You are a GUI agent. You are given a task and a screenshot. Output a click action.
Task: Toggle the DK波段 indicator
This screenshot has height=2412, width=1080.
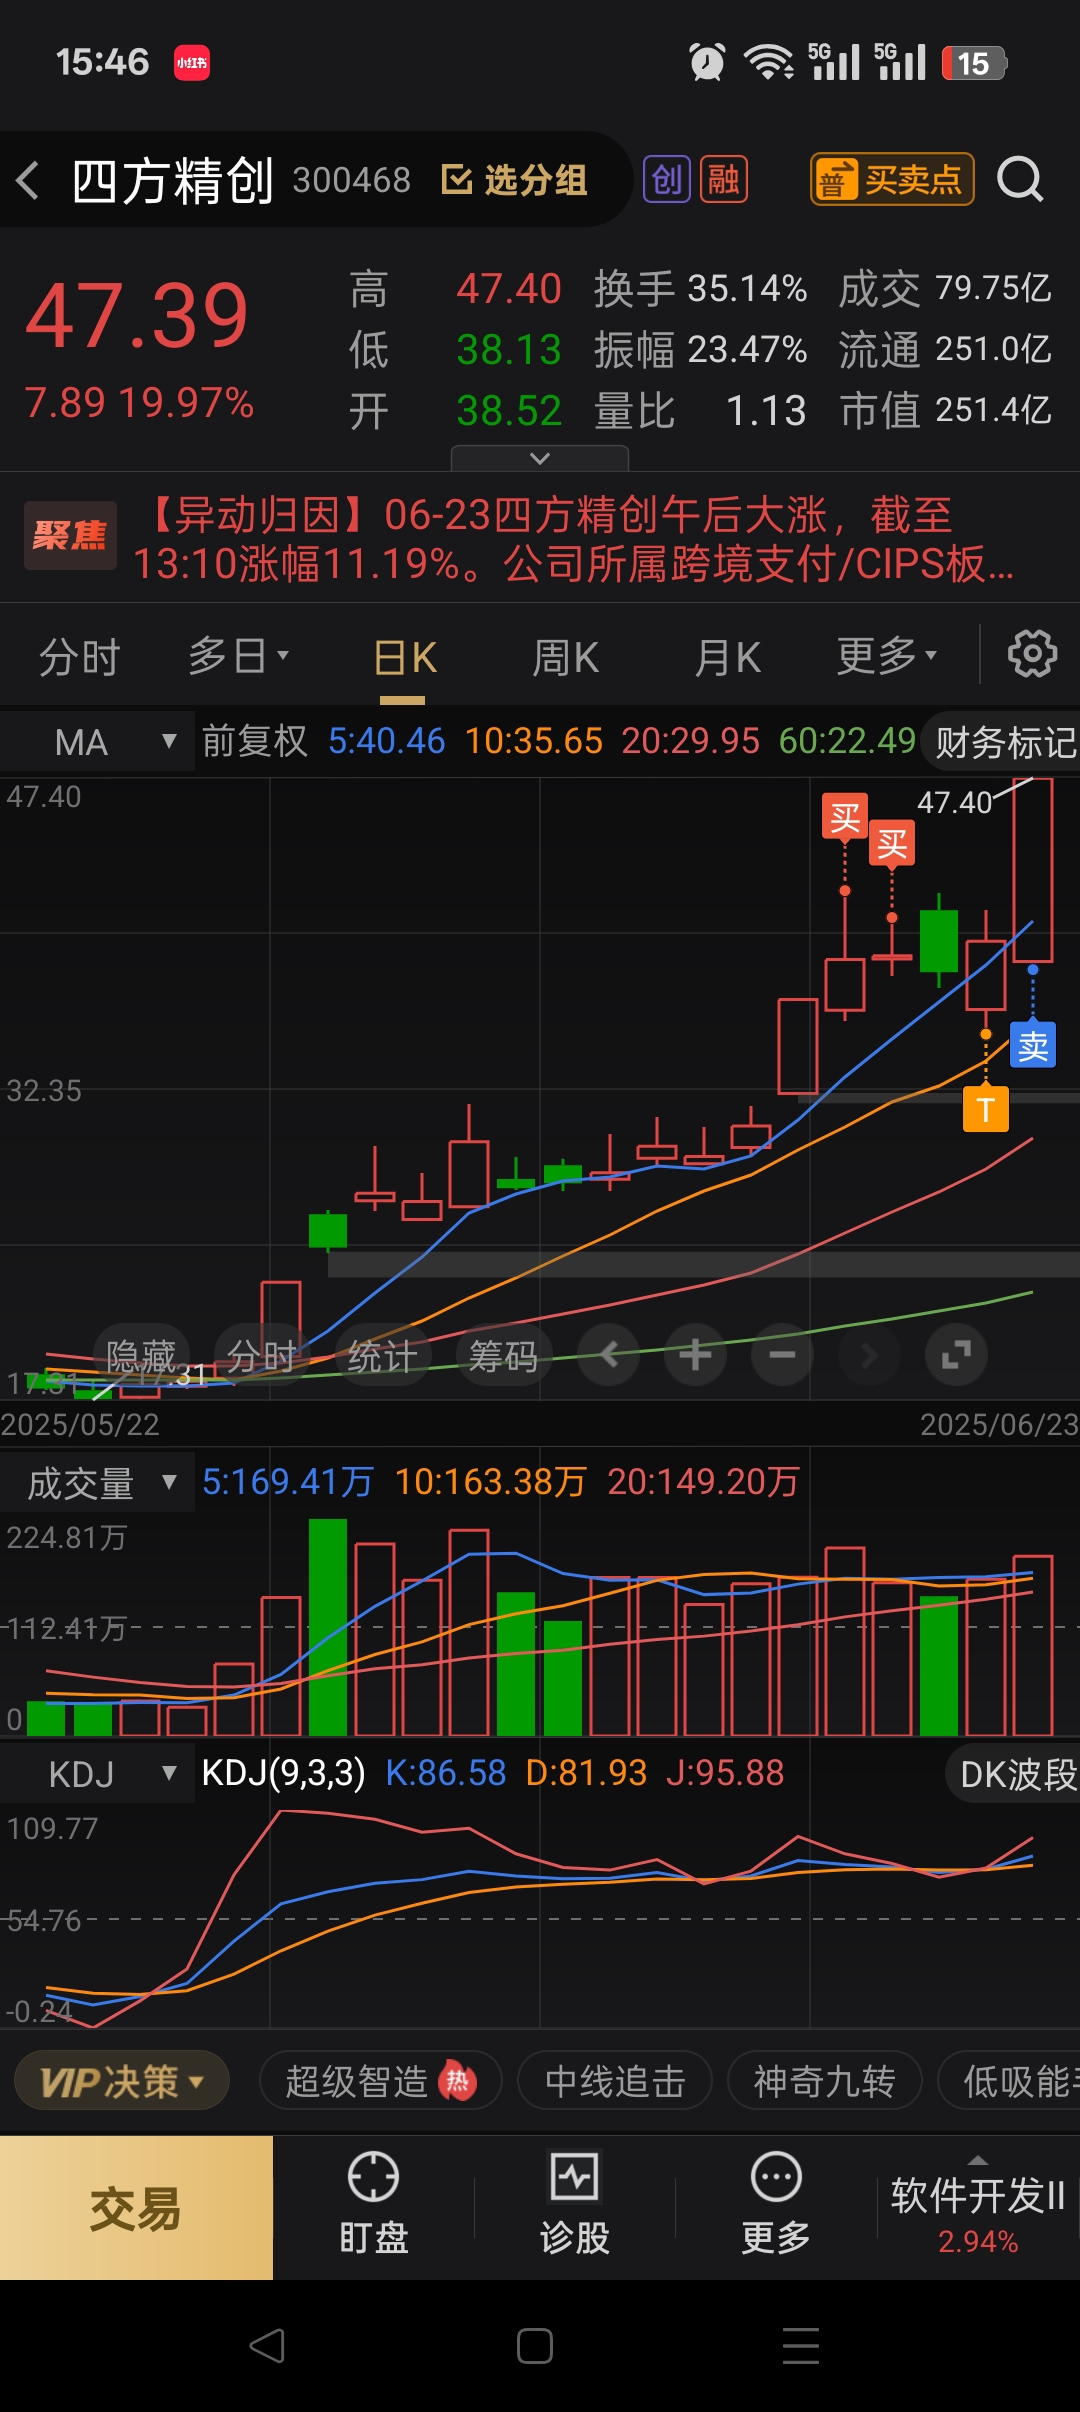tap(1014, 1774)
